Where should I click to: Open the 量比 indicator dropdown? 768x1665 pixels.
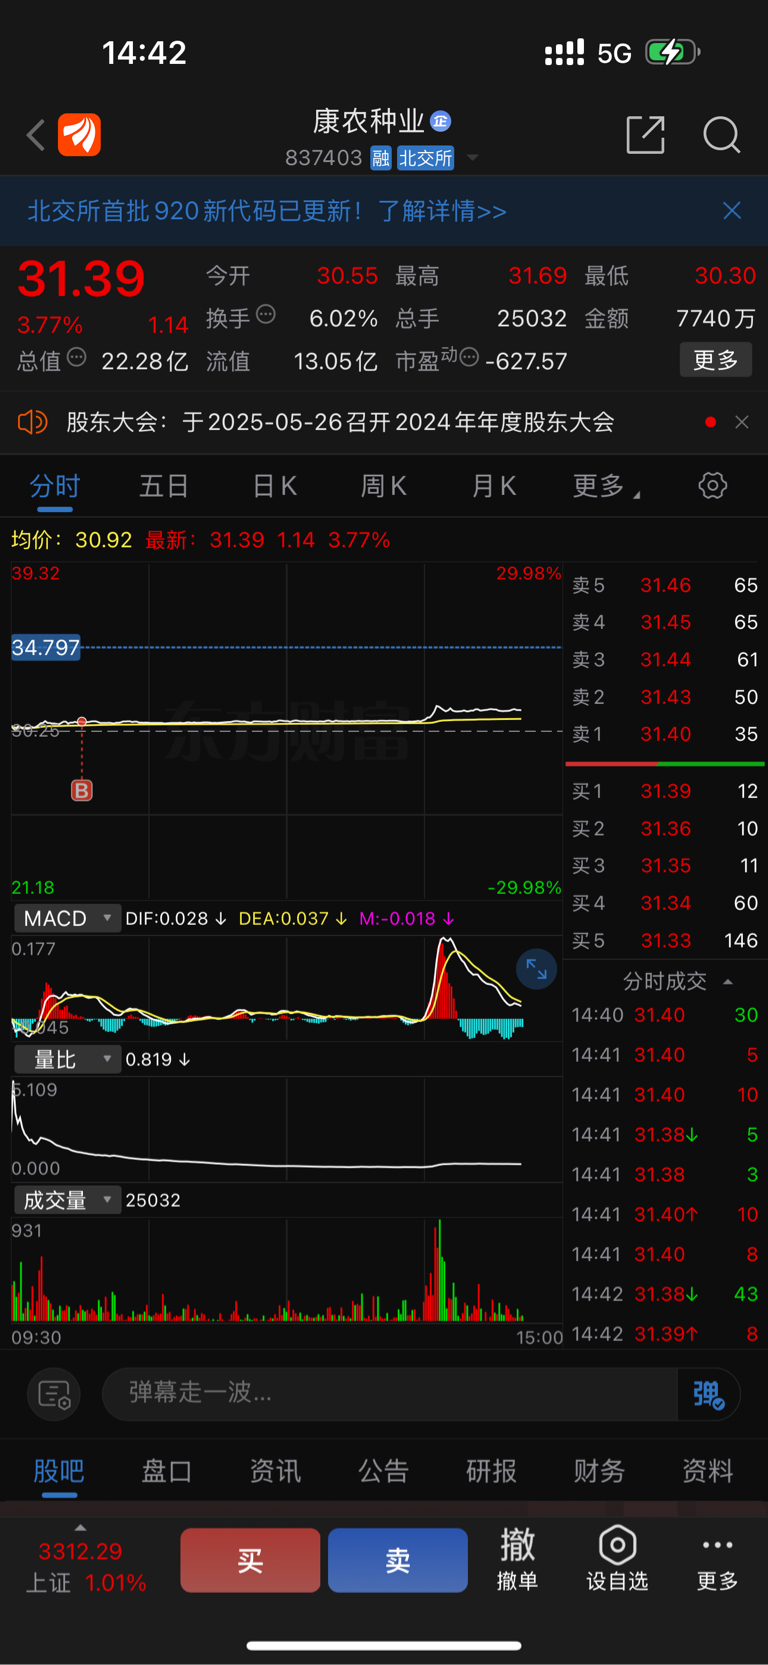click(x=67, y=1059)
